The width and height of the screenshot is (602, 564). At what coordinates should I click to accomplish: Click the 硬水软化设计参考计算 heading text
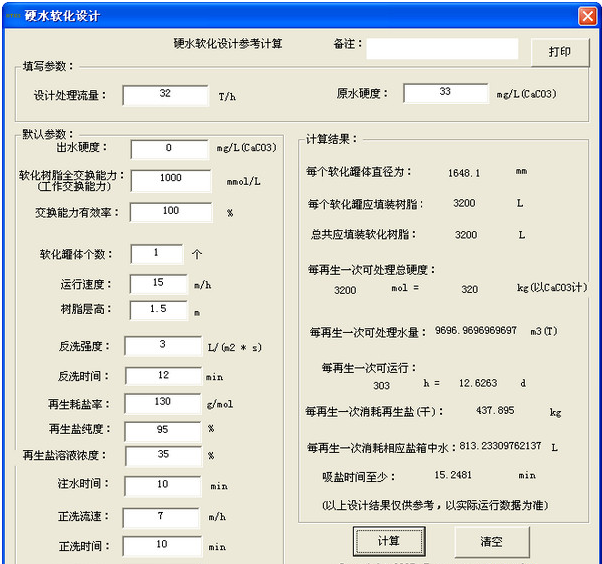click(228, 44)
